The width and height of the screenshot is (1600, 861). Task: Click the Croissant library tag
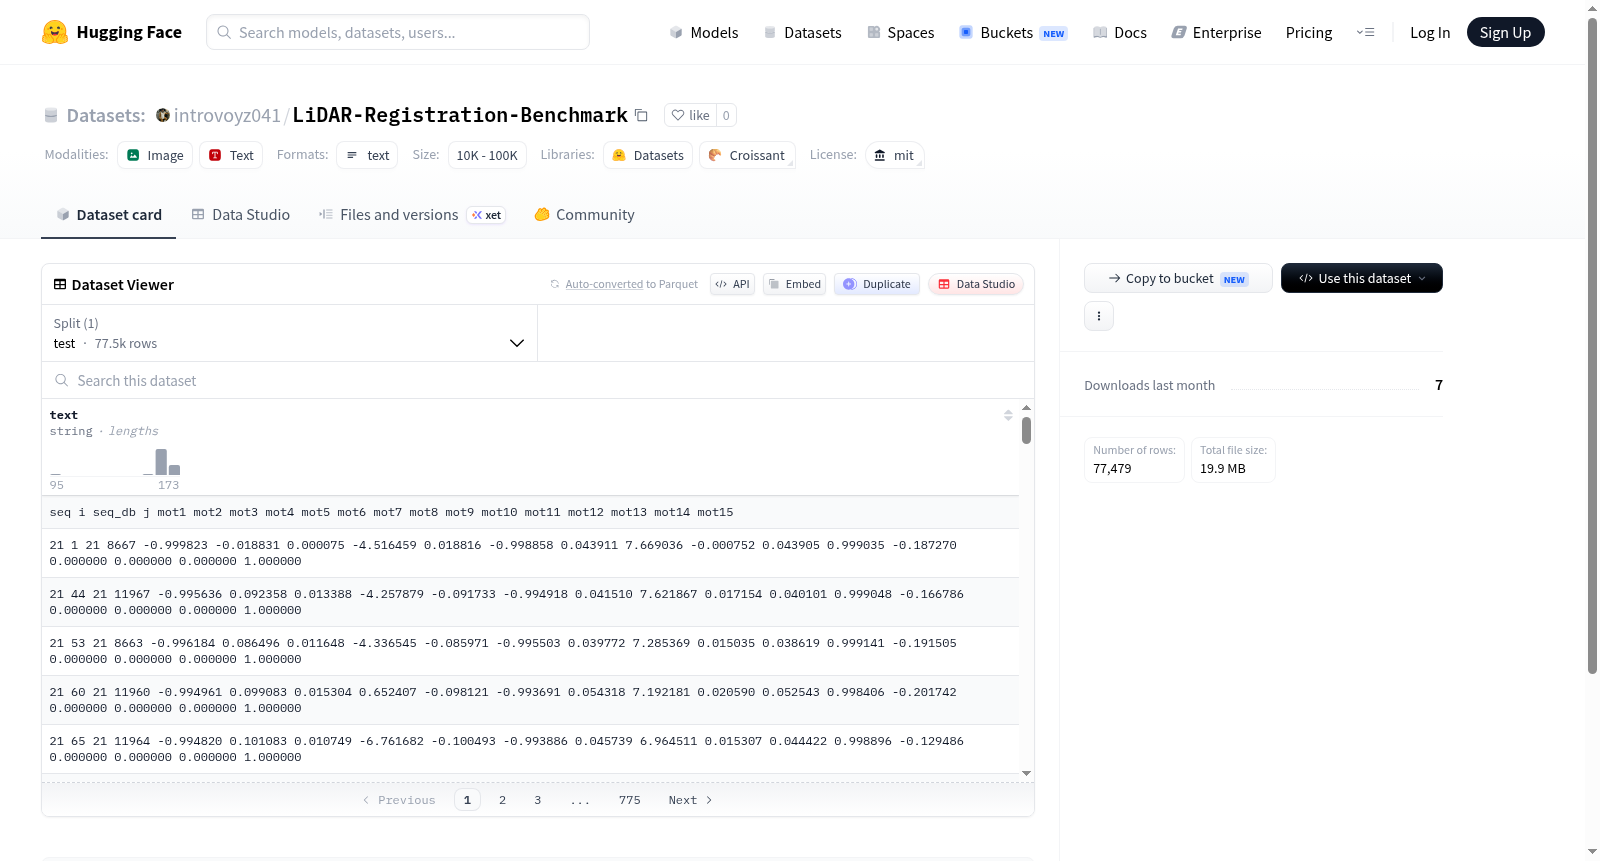(747, 155)
